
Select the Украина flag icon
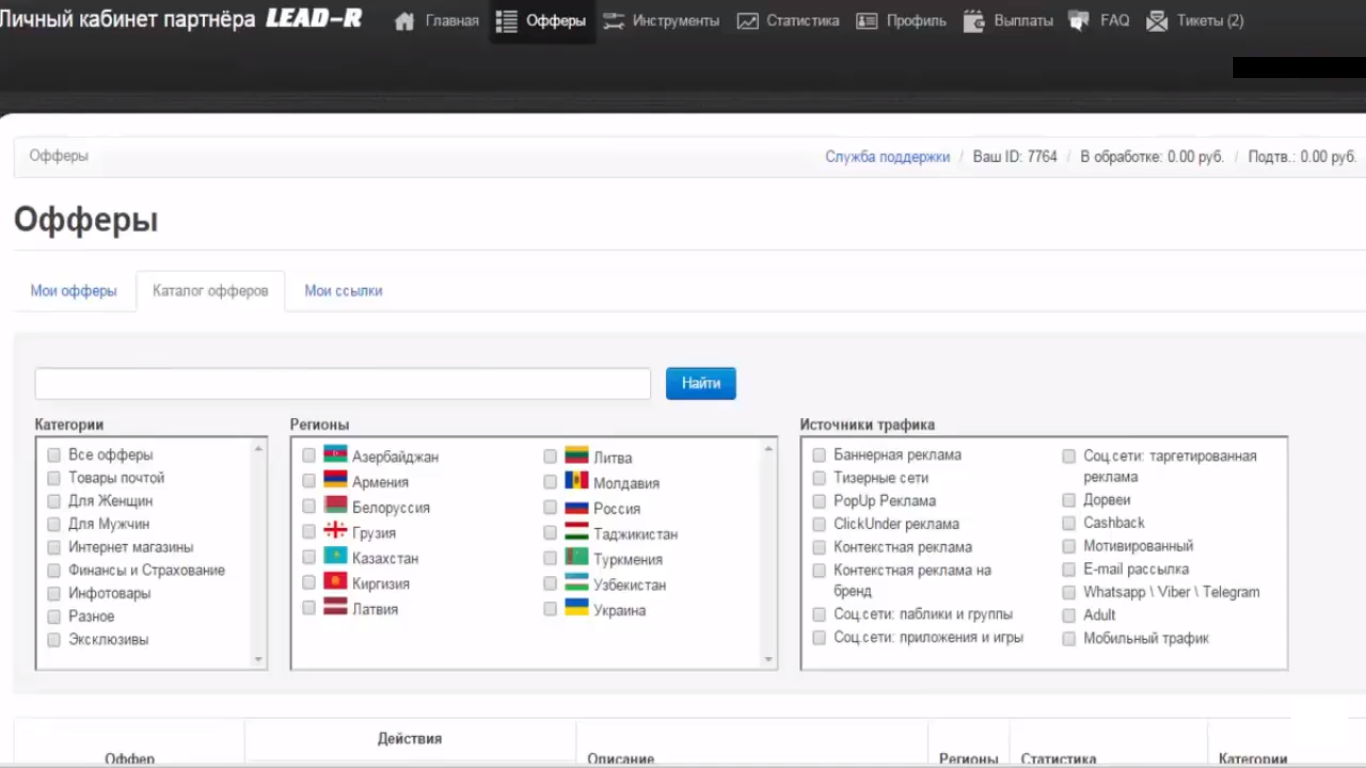tap(576, 608)
